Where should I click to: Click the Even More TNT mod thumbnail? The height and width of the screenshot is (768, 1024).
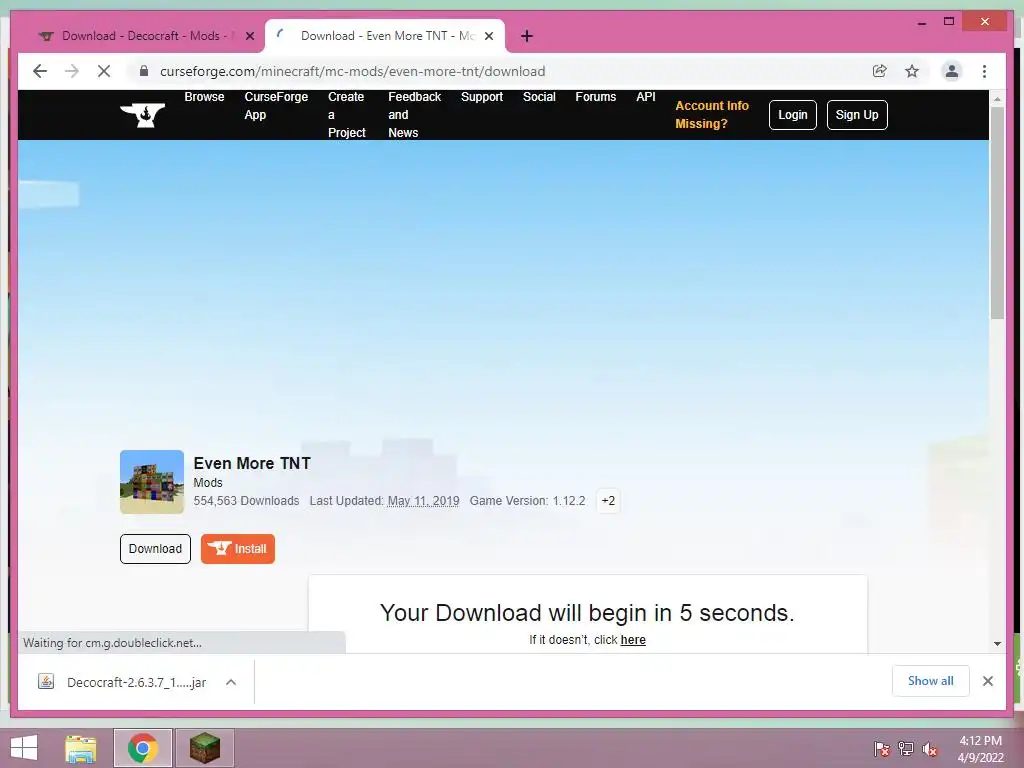pyautogui.click(x=152, y=482)
